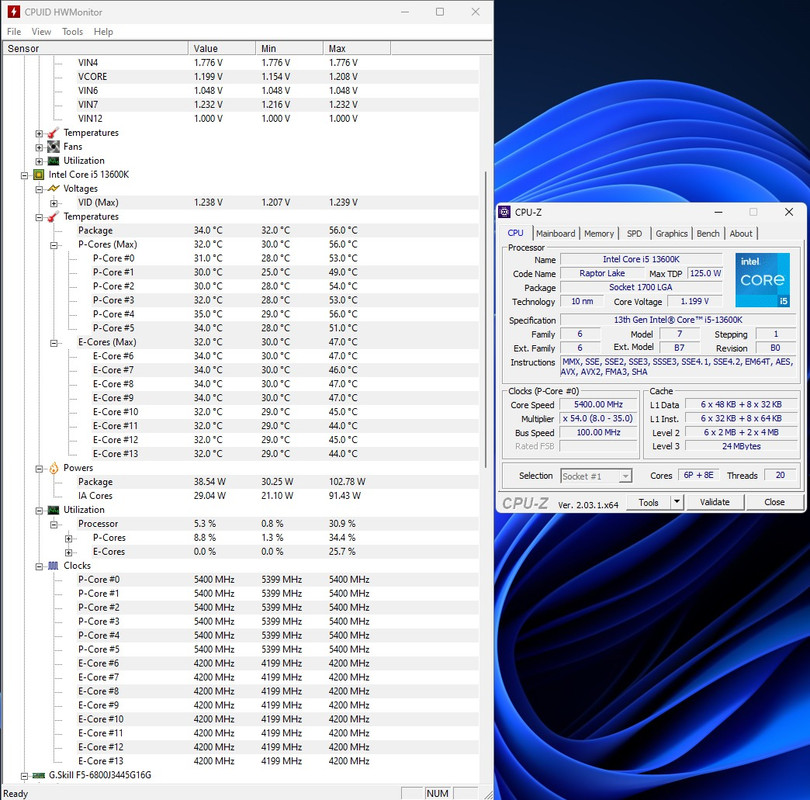
Task: Click the RAM module icon beside G.Skill
Action: coord(39,775)
